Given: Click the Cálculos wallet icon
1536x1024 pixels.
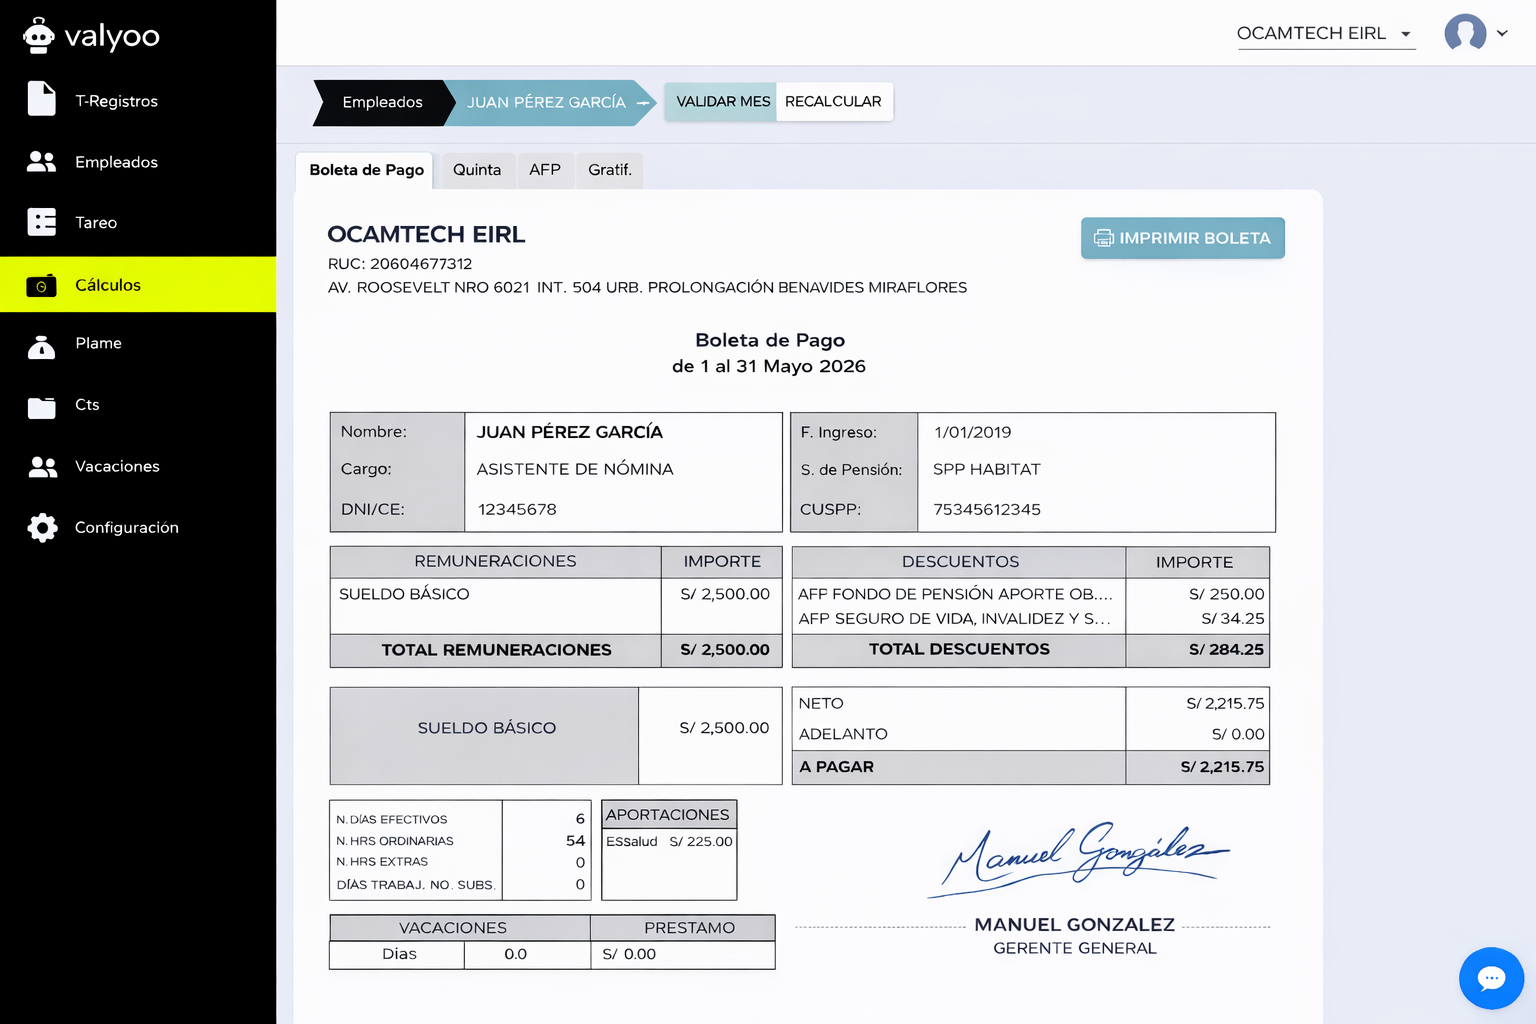Looking at the screenshot, I should 41,286.
